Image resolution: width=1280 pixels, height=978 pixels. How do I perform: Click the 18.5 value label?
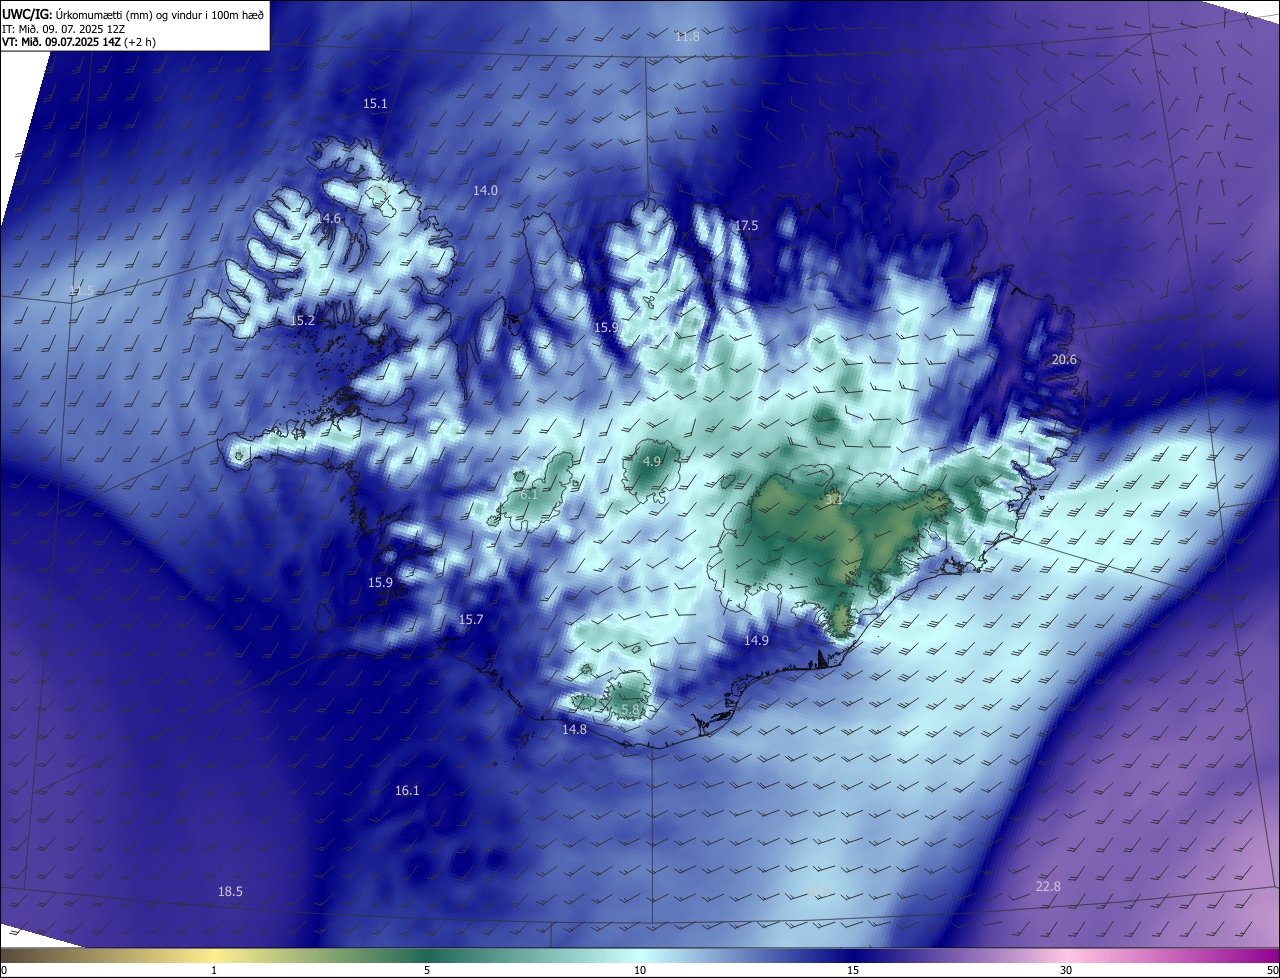(x=230, y=892)
